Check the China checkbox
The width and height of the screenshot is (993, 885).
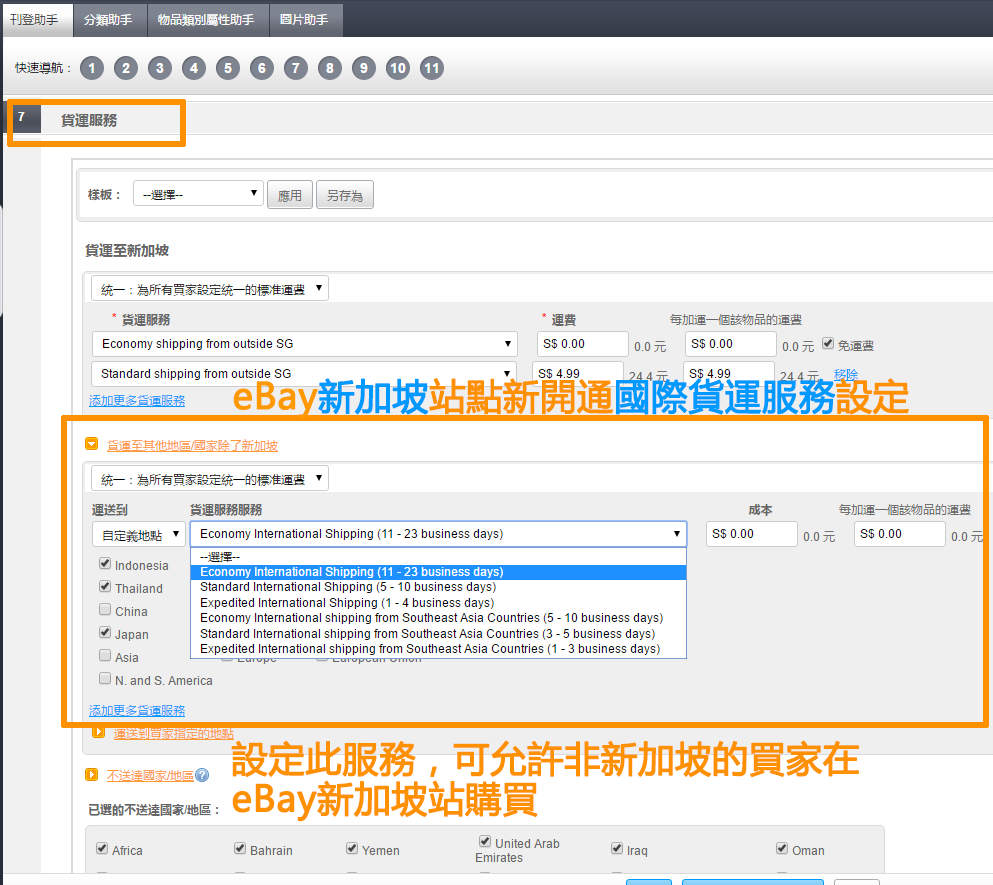click(x=105, y=609)
